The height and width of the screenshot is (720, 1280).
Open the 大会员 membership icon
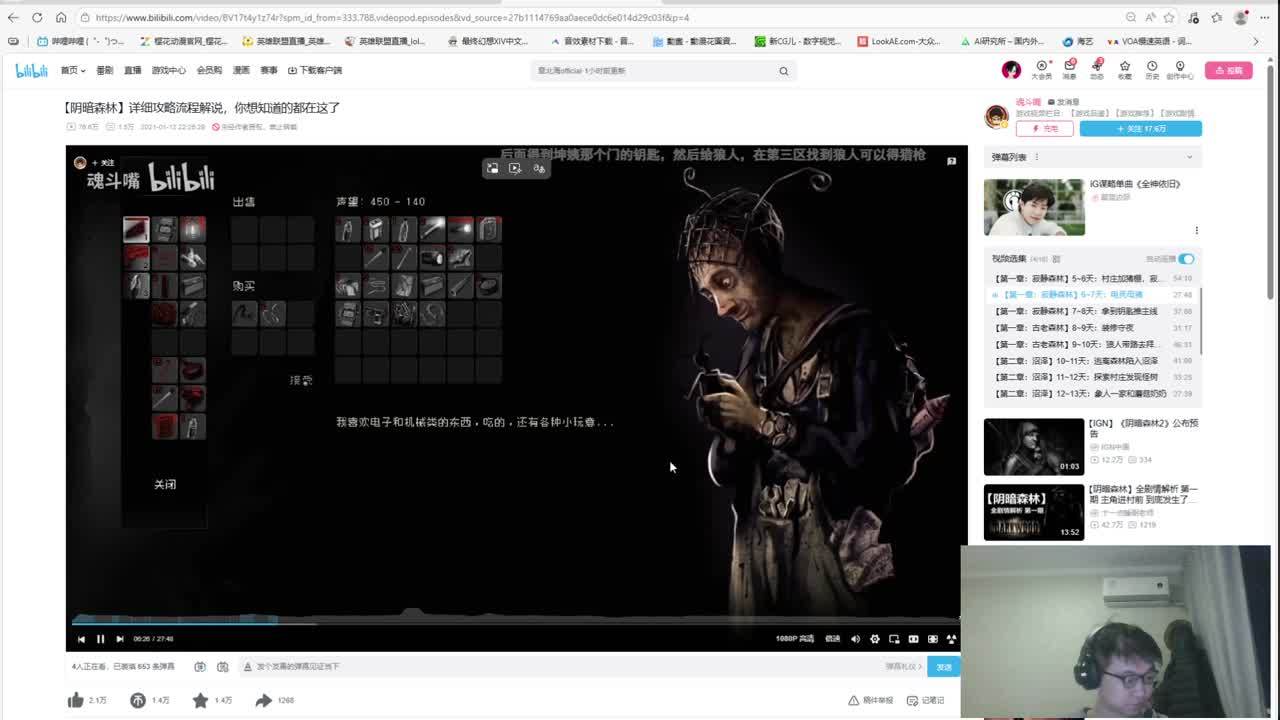[1042, 70]
